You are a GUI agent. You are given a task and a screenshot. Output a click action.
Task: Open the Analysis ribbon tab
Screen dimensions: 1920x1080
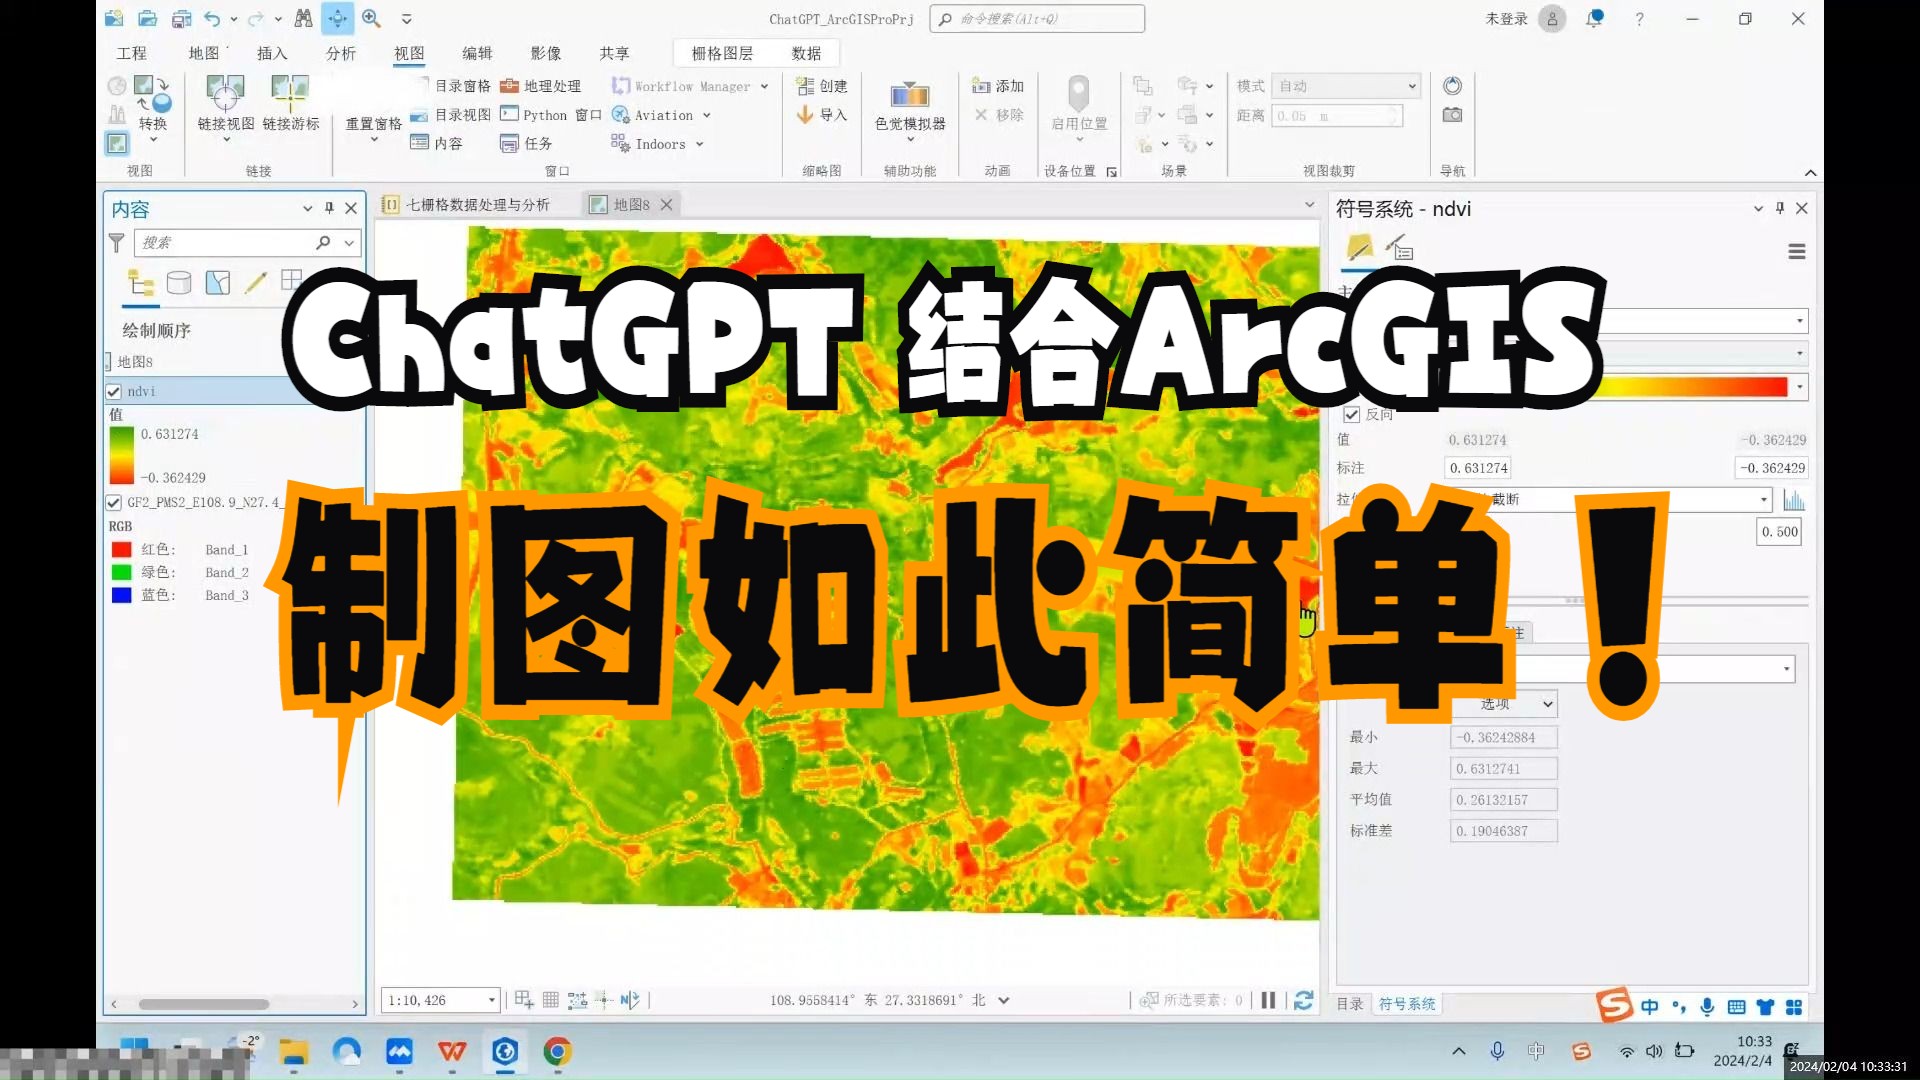coord(340,53)
